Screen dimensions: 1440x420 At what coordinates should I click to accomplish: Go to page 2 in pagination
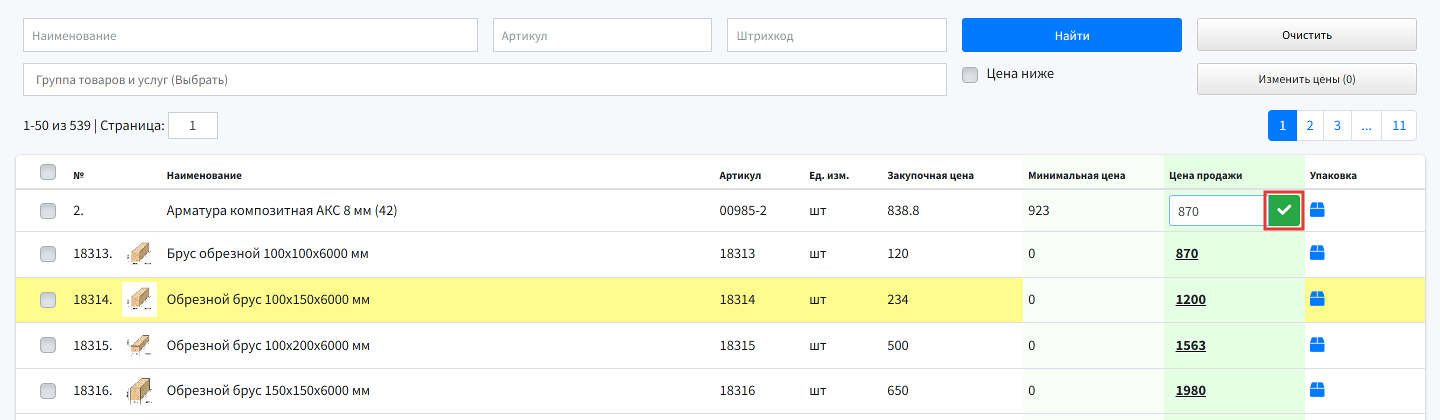1309,126
